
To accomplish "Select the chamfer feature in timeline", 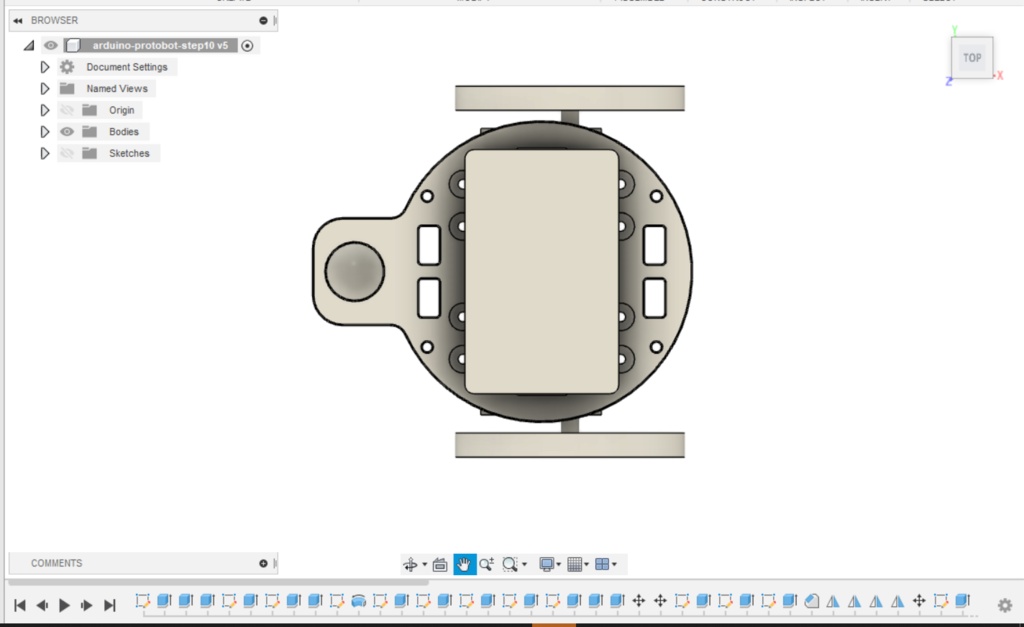I will point(812,601).
